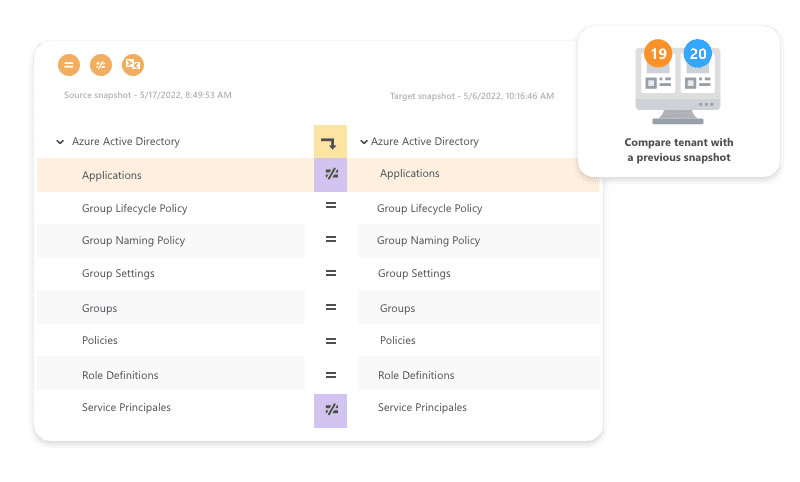Click the equals icon in Policies row
The image size is (800, 482).
click(x=331, y=341)
